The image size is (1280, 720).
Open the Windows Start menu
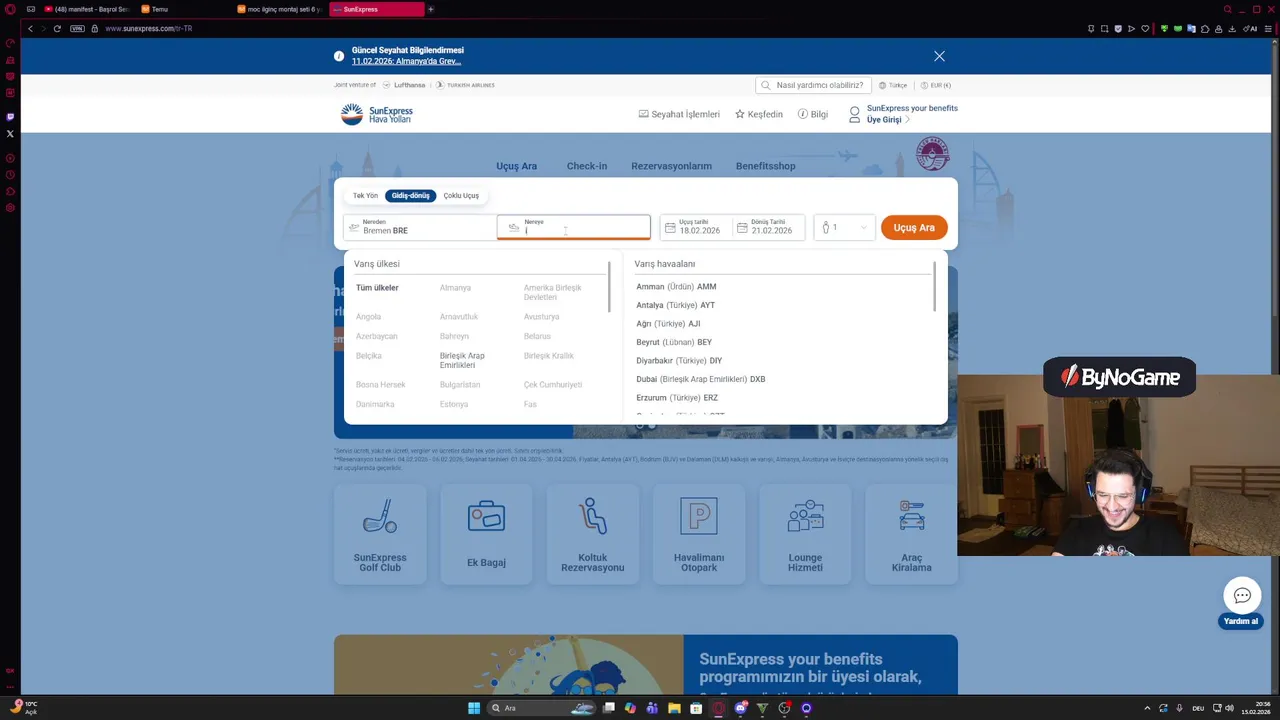point(474,708)
